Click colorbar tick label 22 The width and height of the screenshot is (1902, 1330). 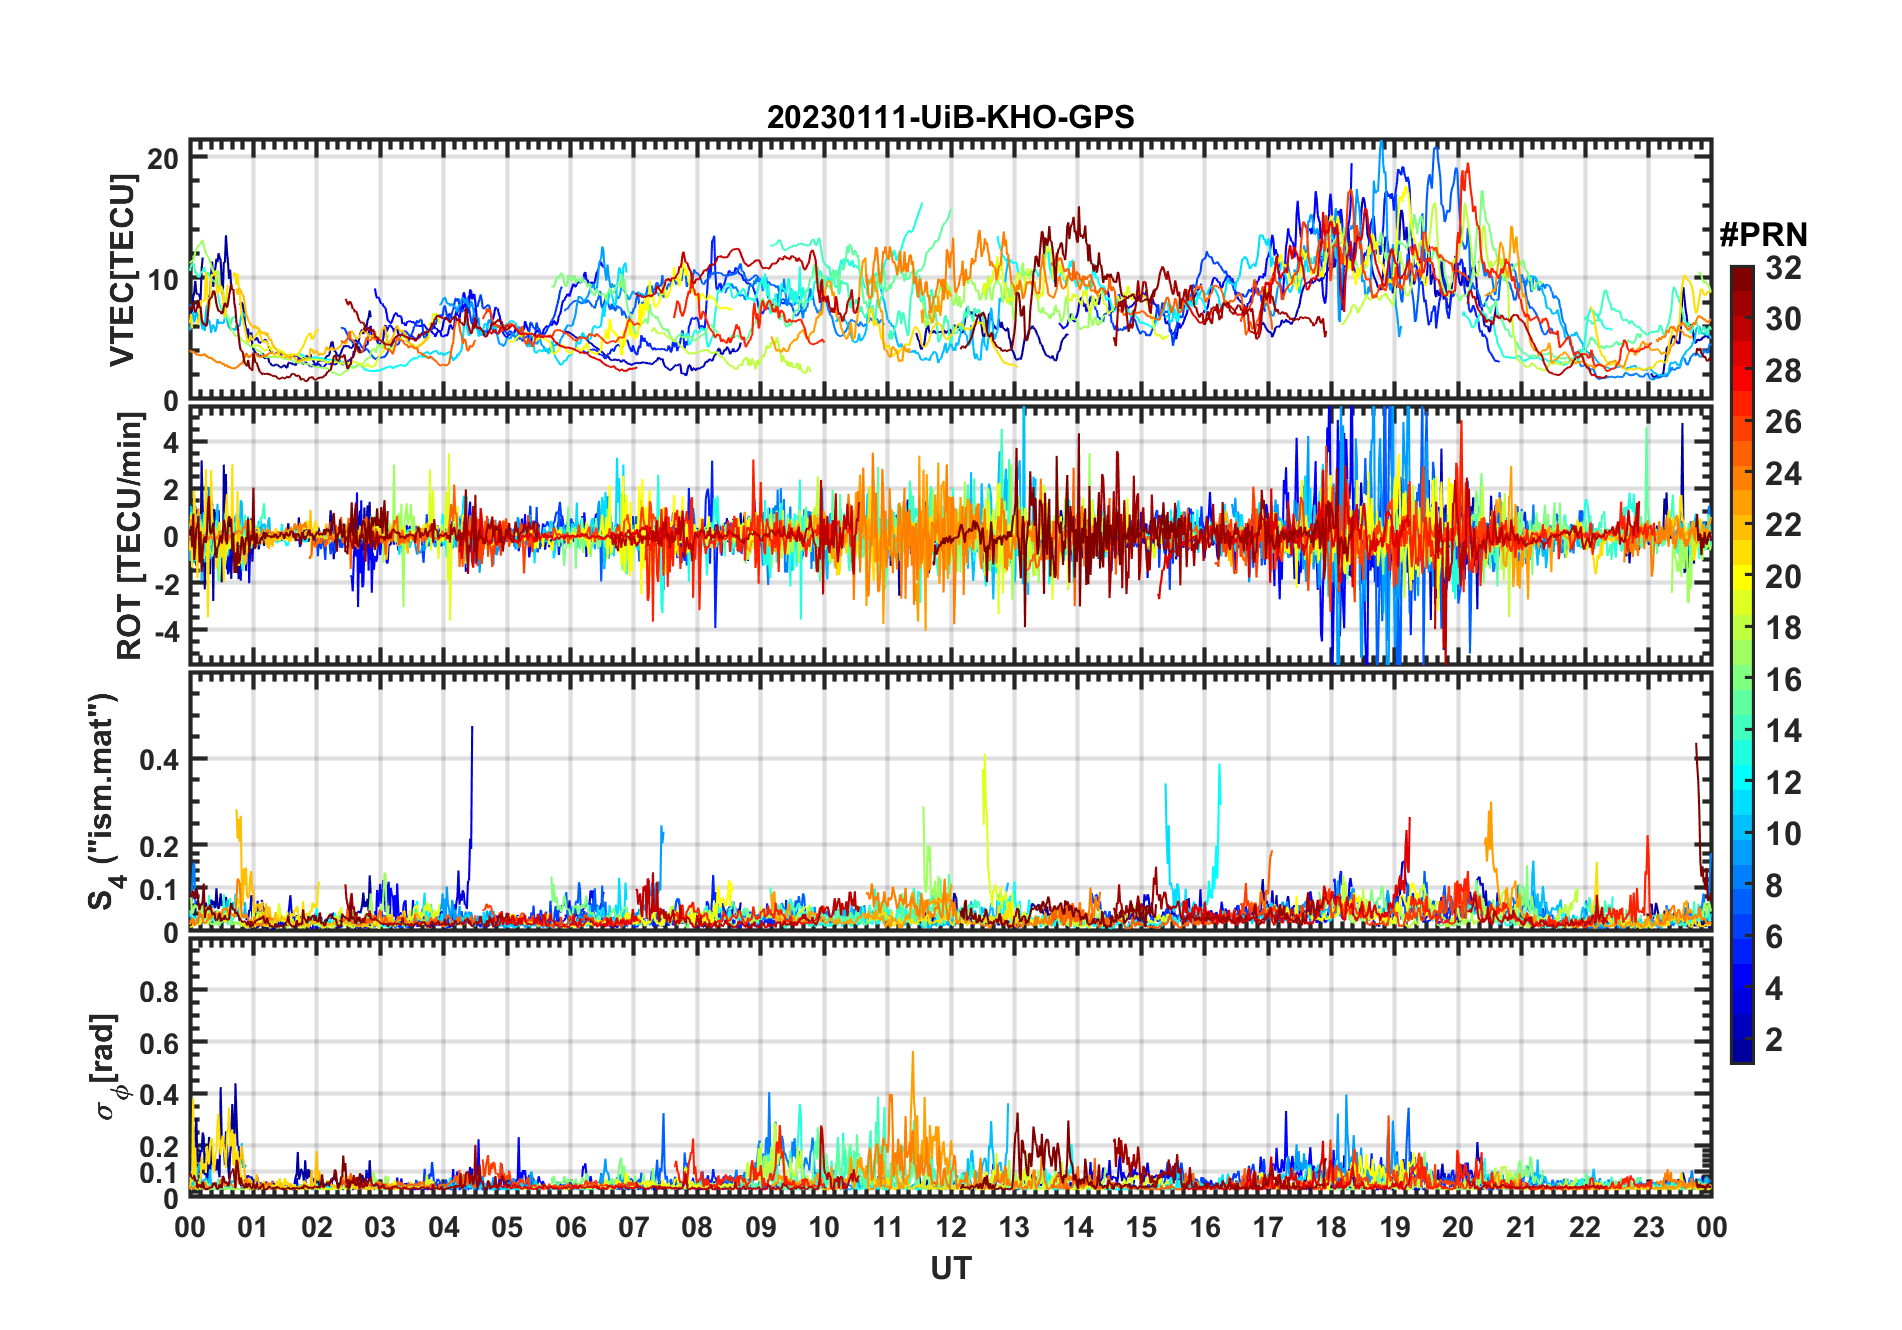tap(1783, 525)
